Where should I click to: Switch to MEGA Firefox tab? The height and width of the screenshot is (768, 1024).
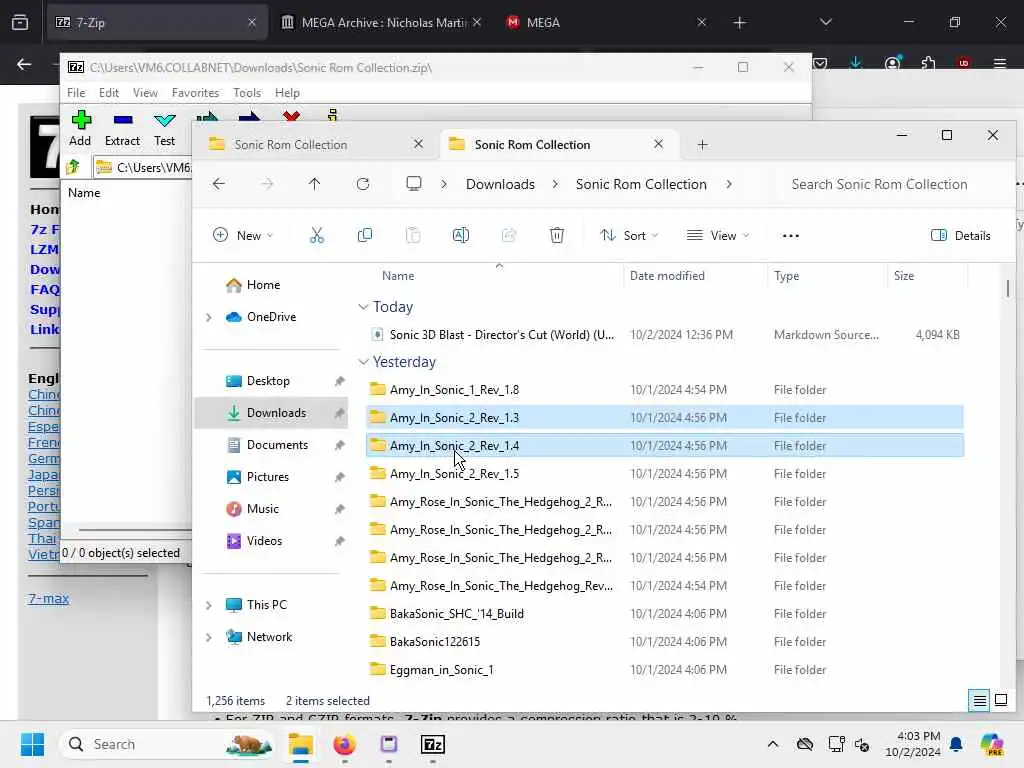pos(605,22)
